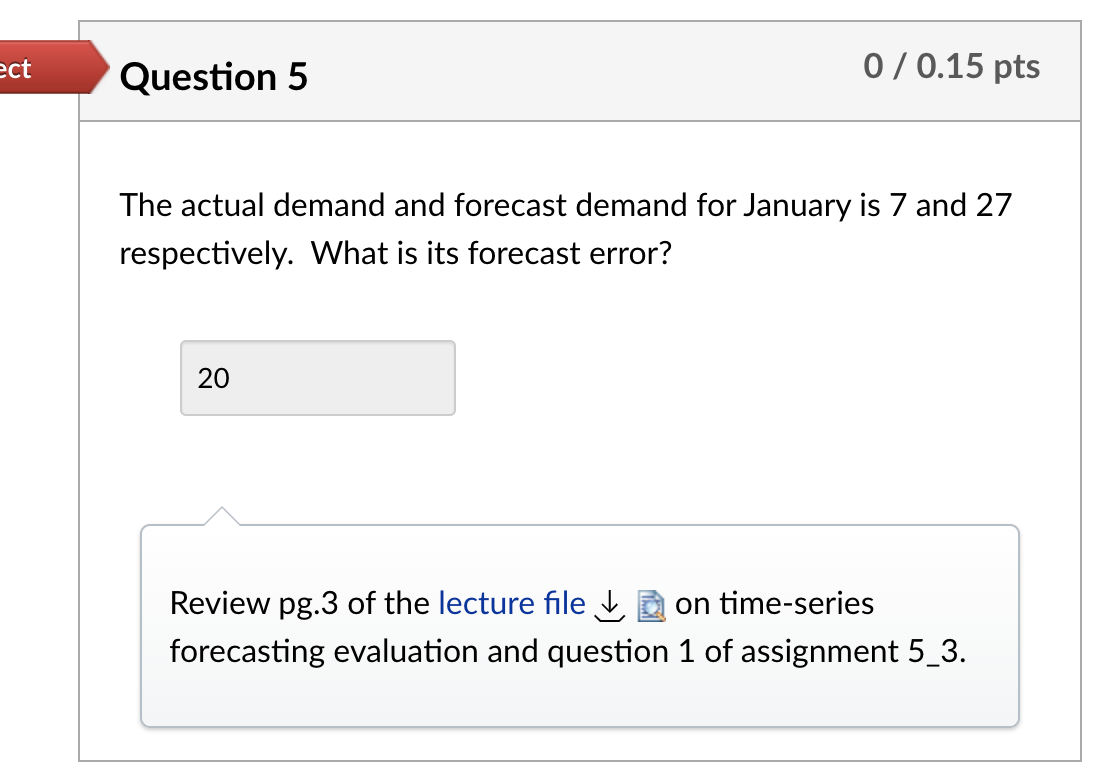Click the Question 5 heading
Viewport: 1108px width, 782px height.
pos(213,77)
